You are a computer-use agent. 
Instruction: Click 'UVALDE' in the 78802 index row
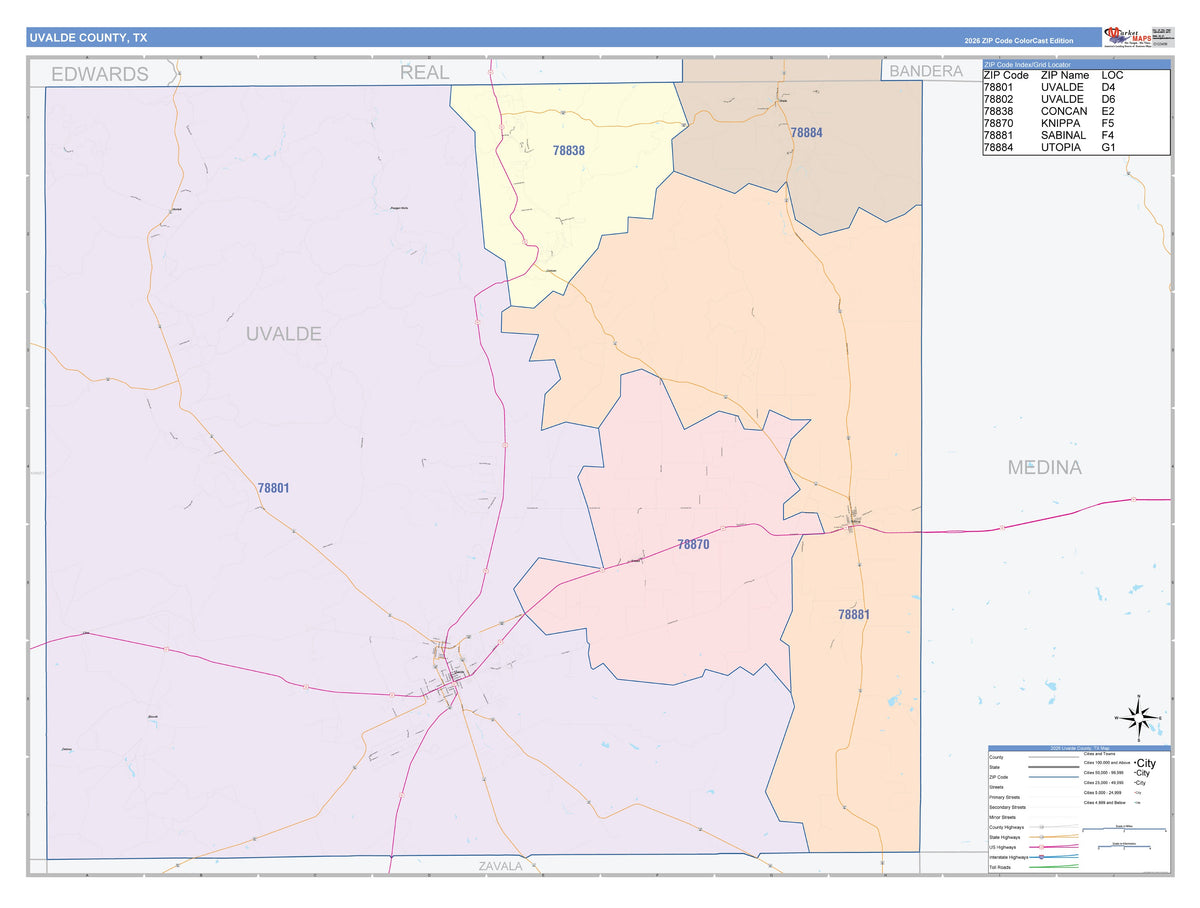1062,99
